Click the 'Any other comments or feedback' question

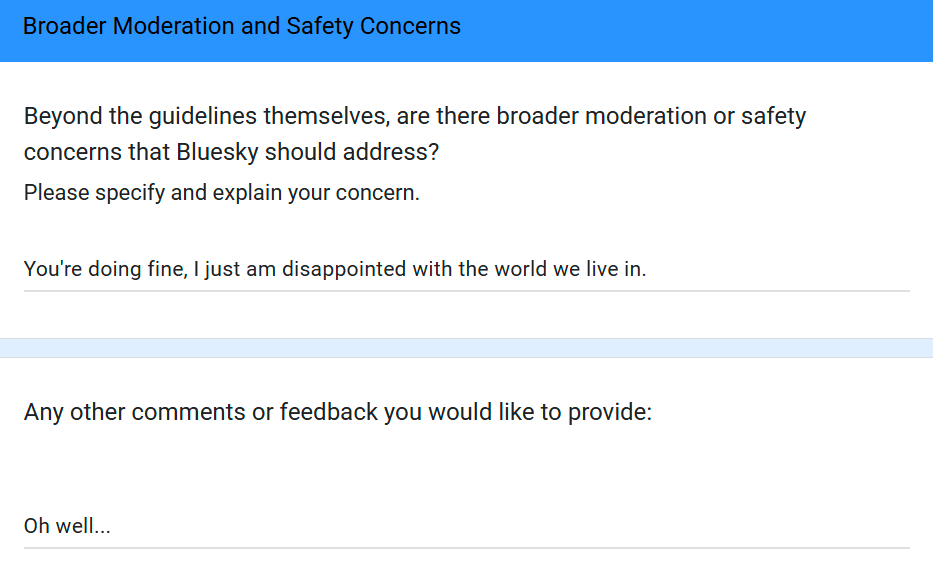(x=338, y=411)
